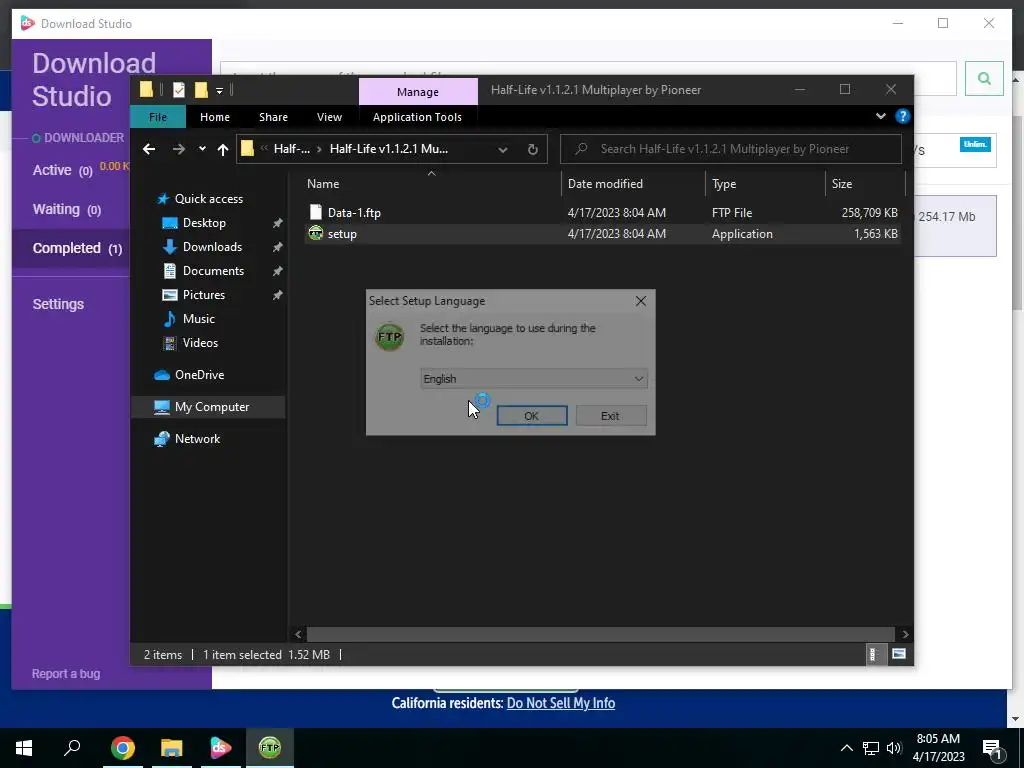The width and height of the screenshot is (1024, 768).
Task: Open the recent locations dropdown arrow
Action: (202, 149)
